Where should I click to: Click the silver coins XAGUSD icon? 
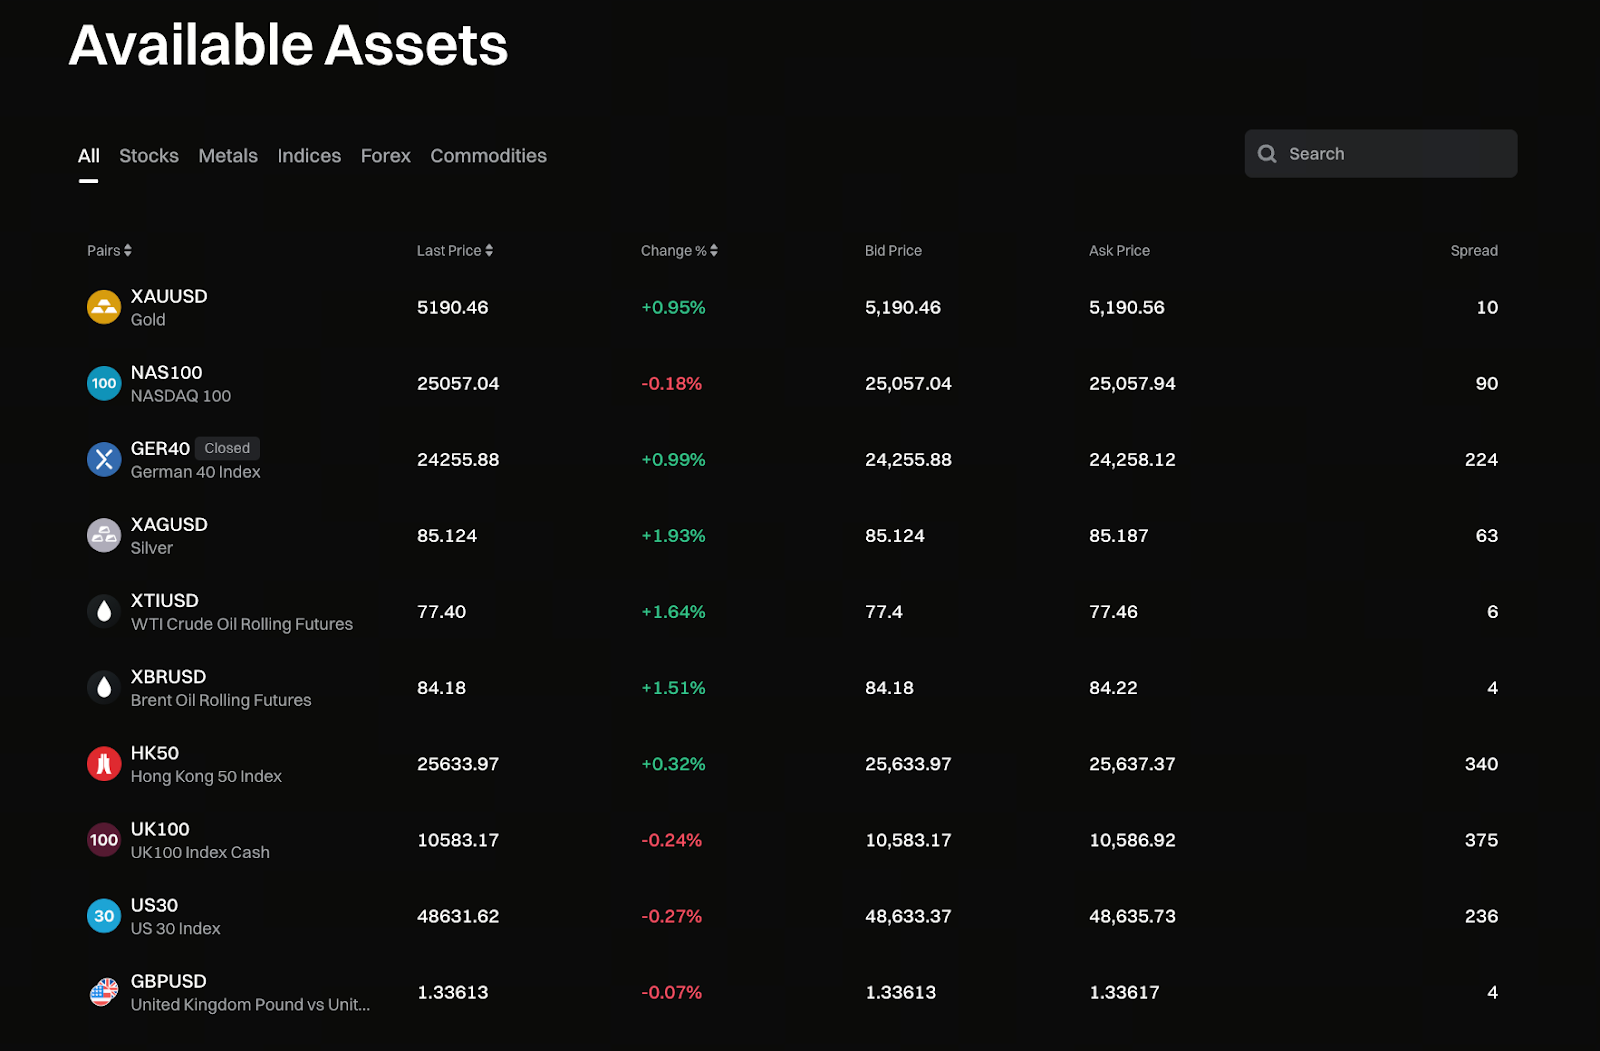pos(103,535)
